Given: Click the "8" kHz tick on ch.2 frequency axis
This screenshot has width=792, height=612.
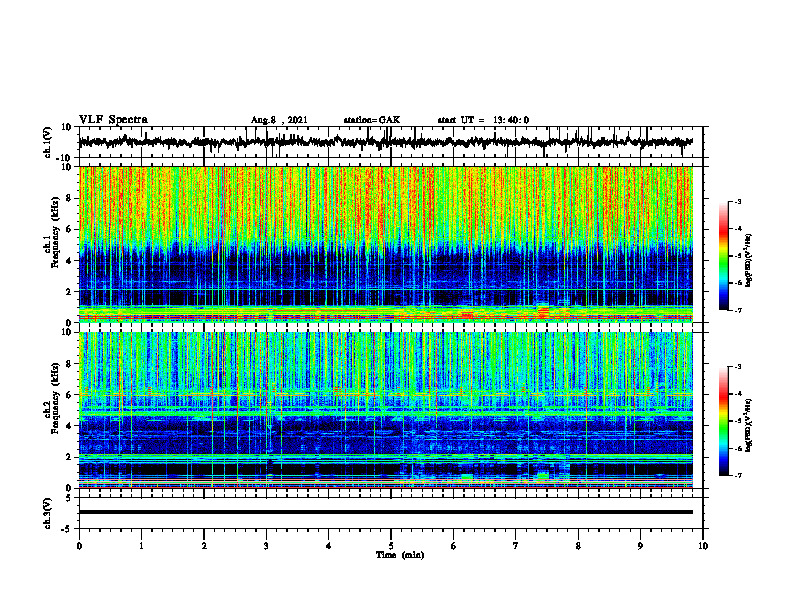Looking at the screenshot, I should point(69,364).
